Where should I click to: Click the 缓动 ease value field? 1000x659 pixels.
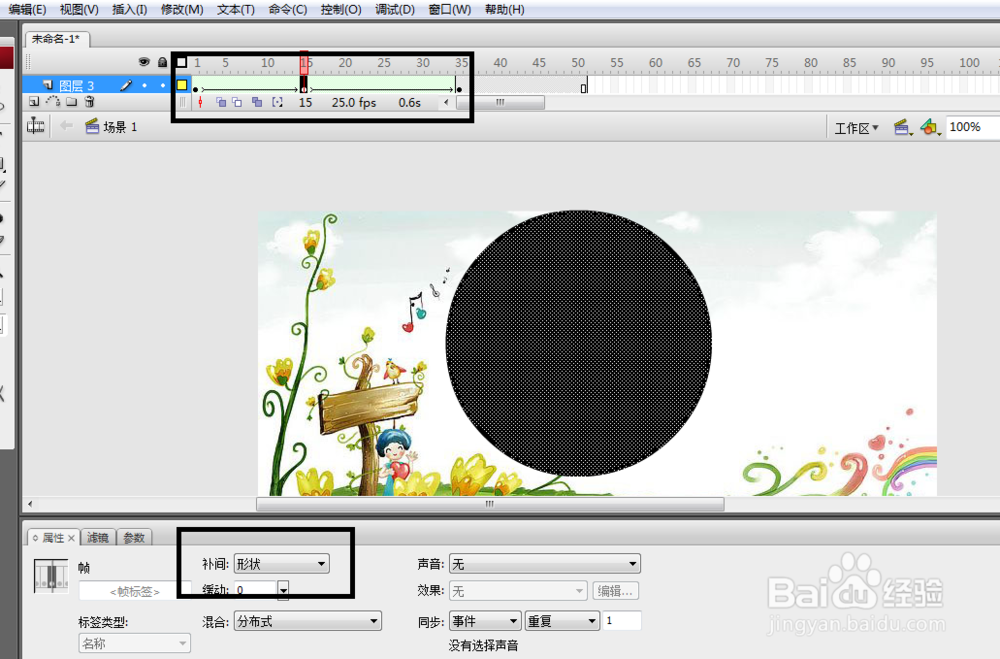(255, 590)
